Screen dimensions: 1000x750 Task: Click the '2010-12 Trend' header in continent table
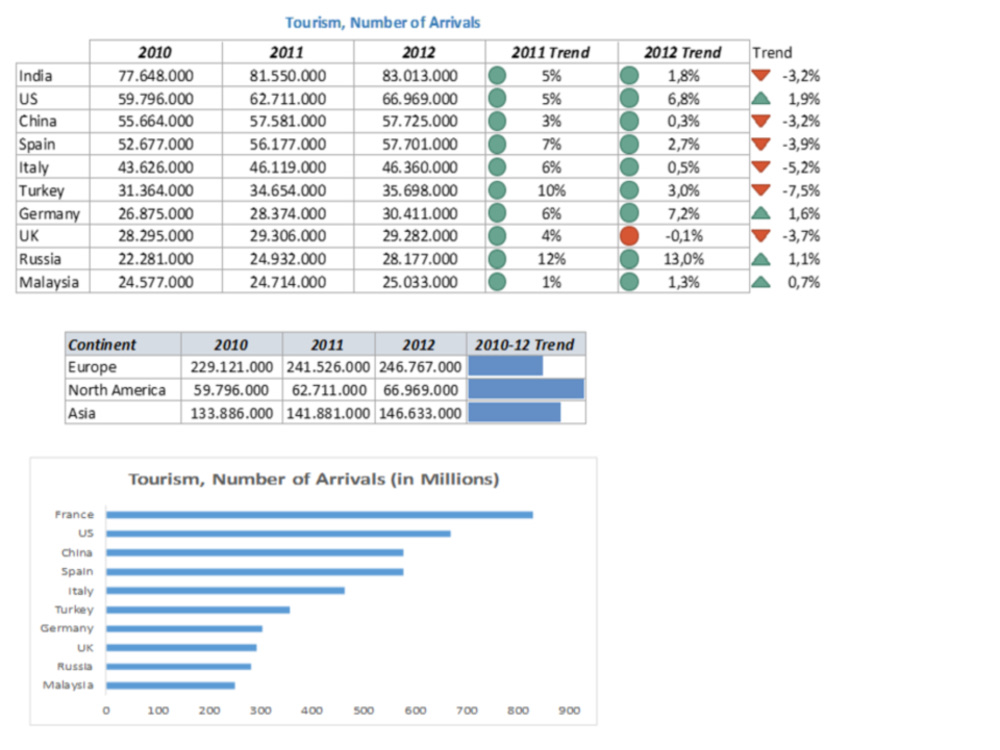click(526, 344)
